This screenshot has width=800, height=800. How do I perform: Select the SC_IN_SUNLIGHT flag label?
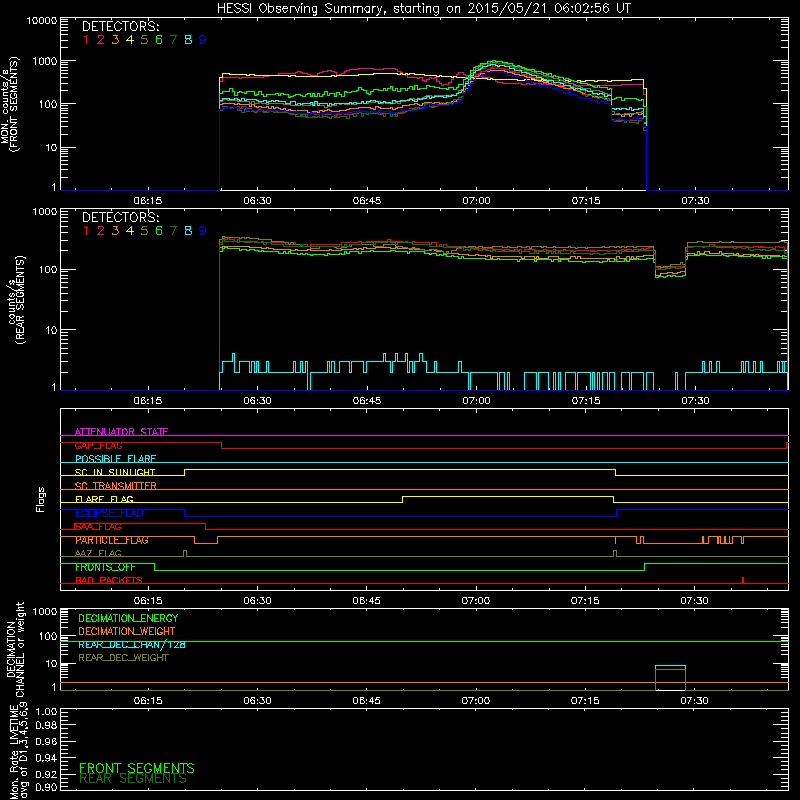point(115,472)
